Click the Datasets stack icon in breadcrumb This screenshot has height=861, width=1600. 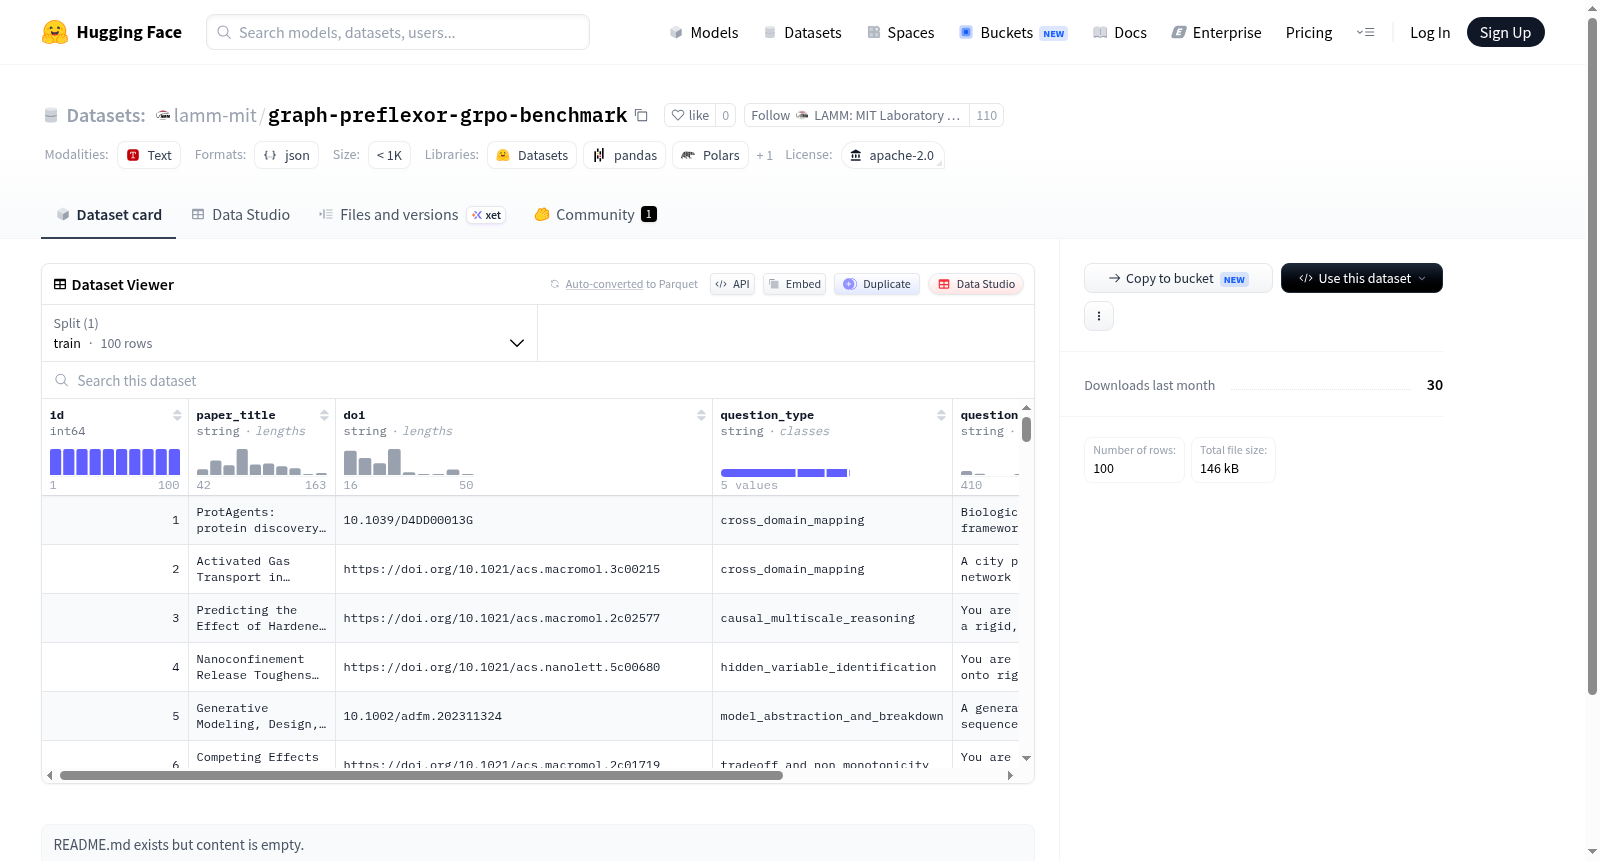[51, 115]
